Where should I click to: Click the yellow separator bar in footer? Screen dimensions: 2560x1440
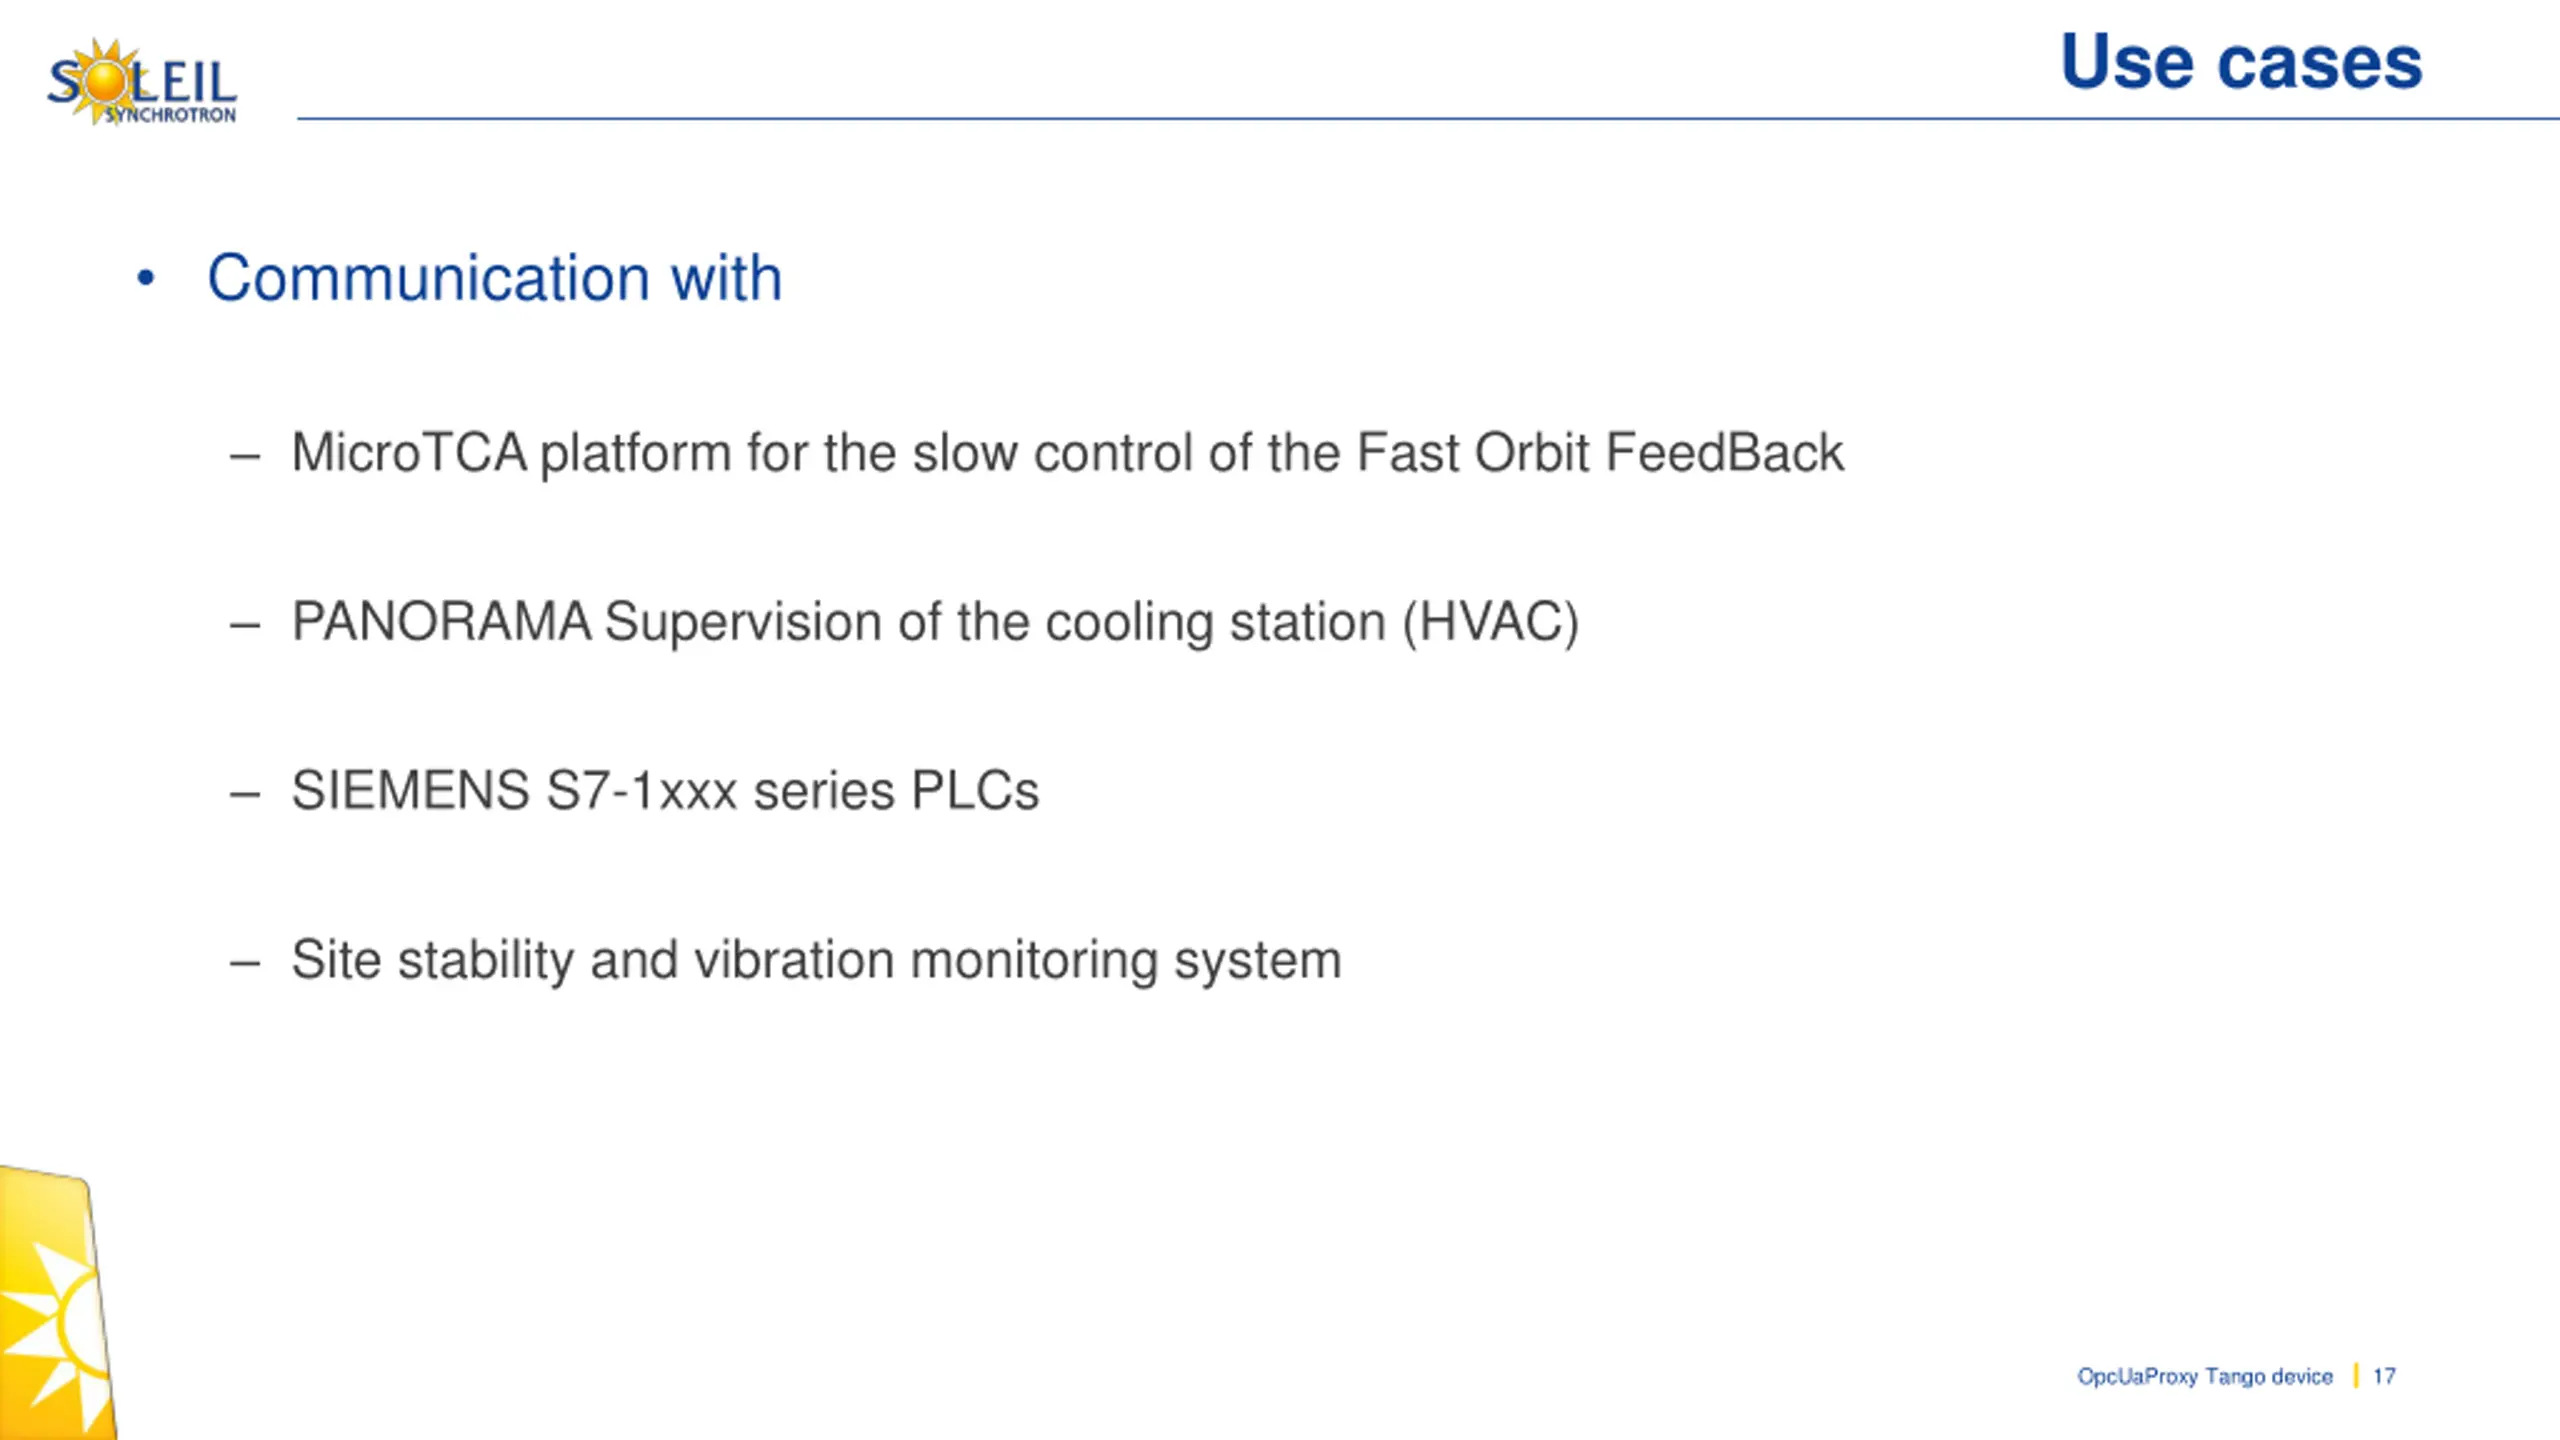[2356, 1376]
